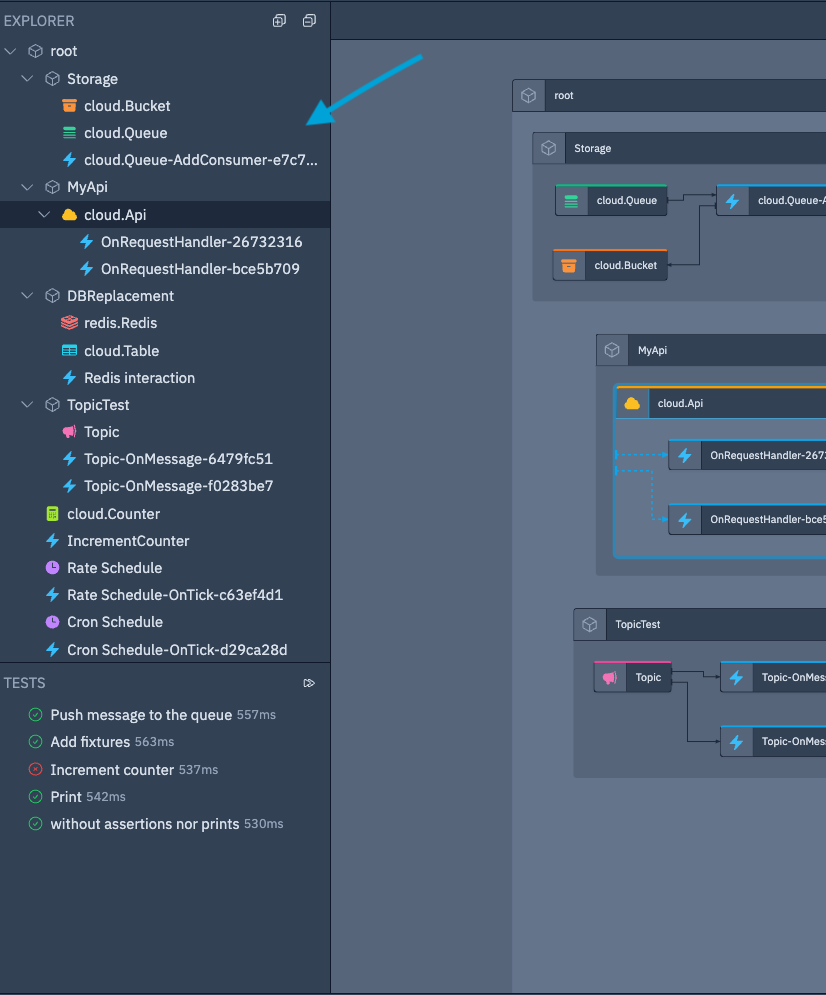Click the pink megaphone icon beside Topic
This screenshot has height=995, width=826.
pyautogui.click(x=68, y=431)
